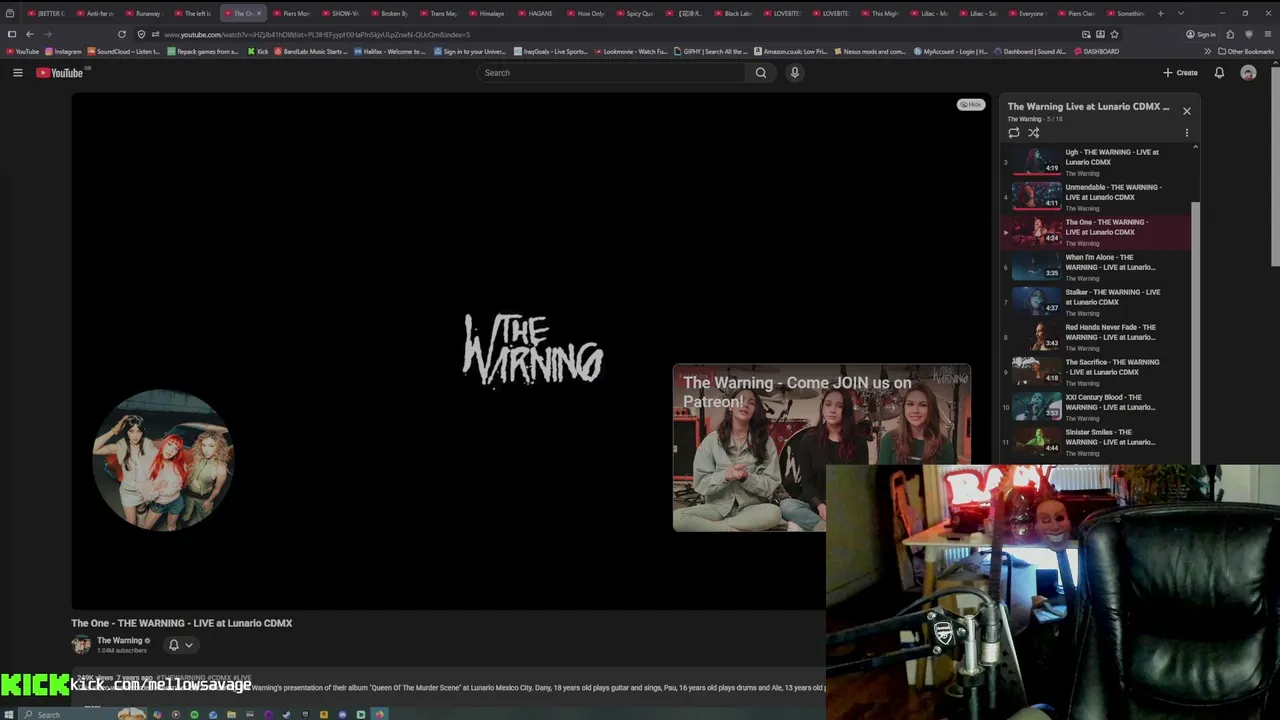This screenshot has height=720, width=1280.
Task: Open the browser extensions icon
Action: (1230, 34)
